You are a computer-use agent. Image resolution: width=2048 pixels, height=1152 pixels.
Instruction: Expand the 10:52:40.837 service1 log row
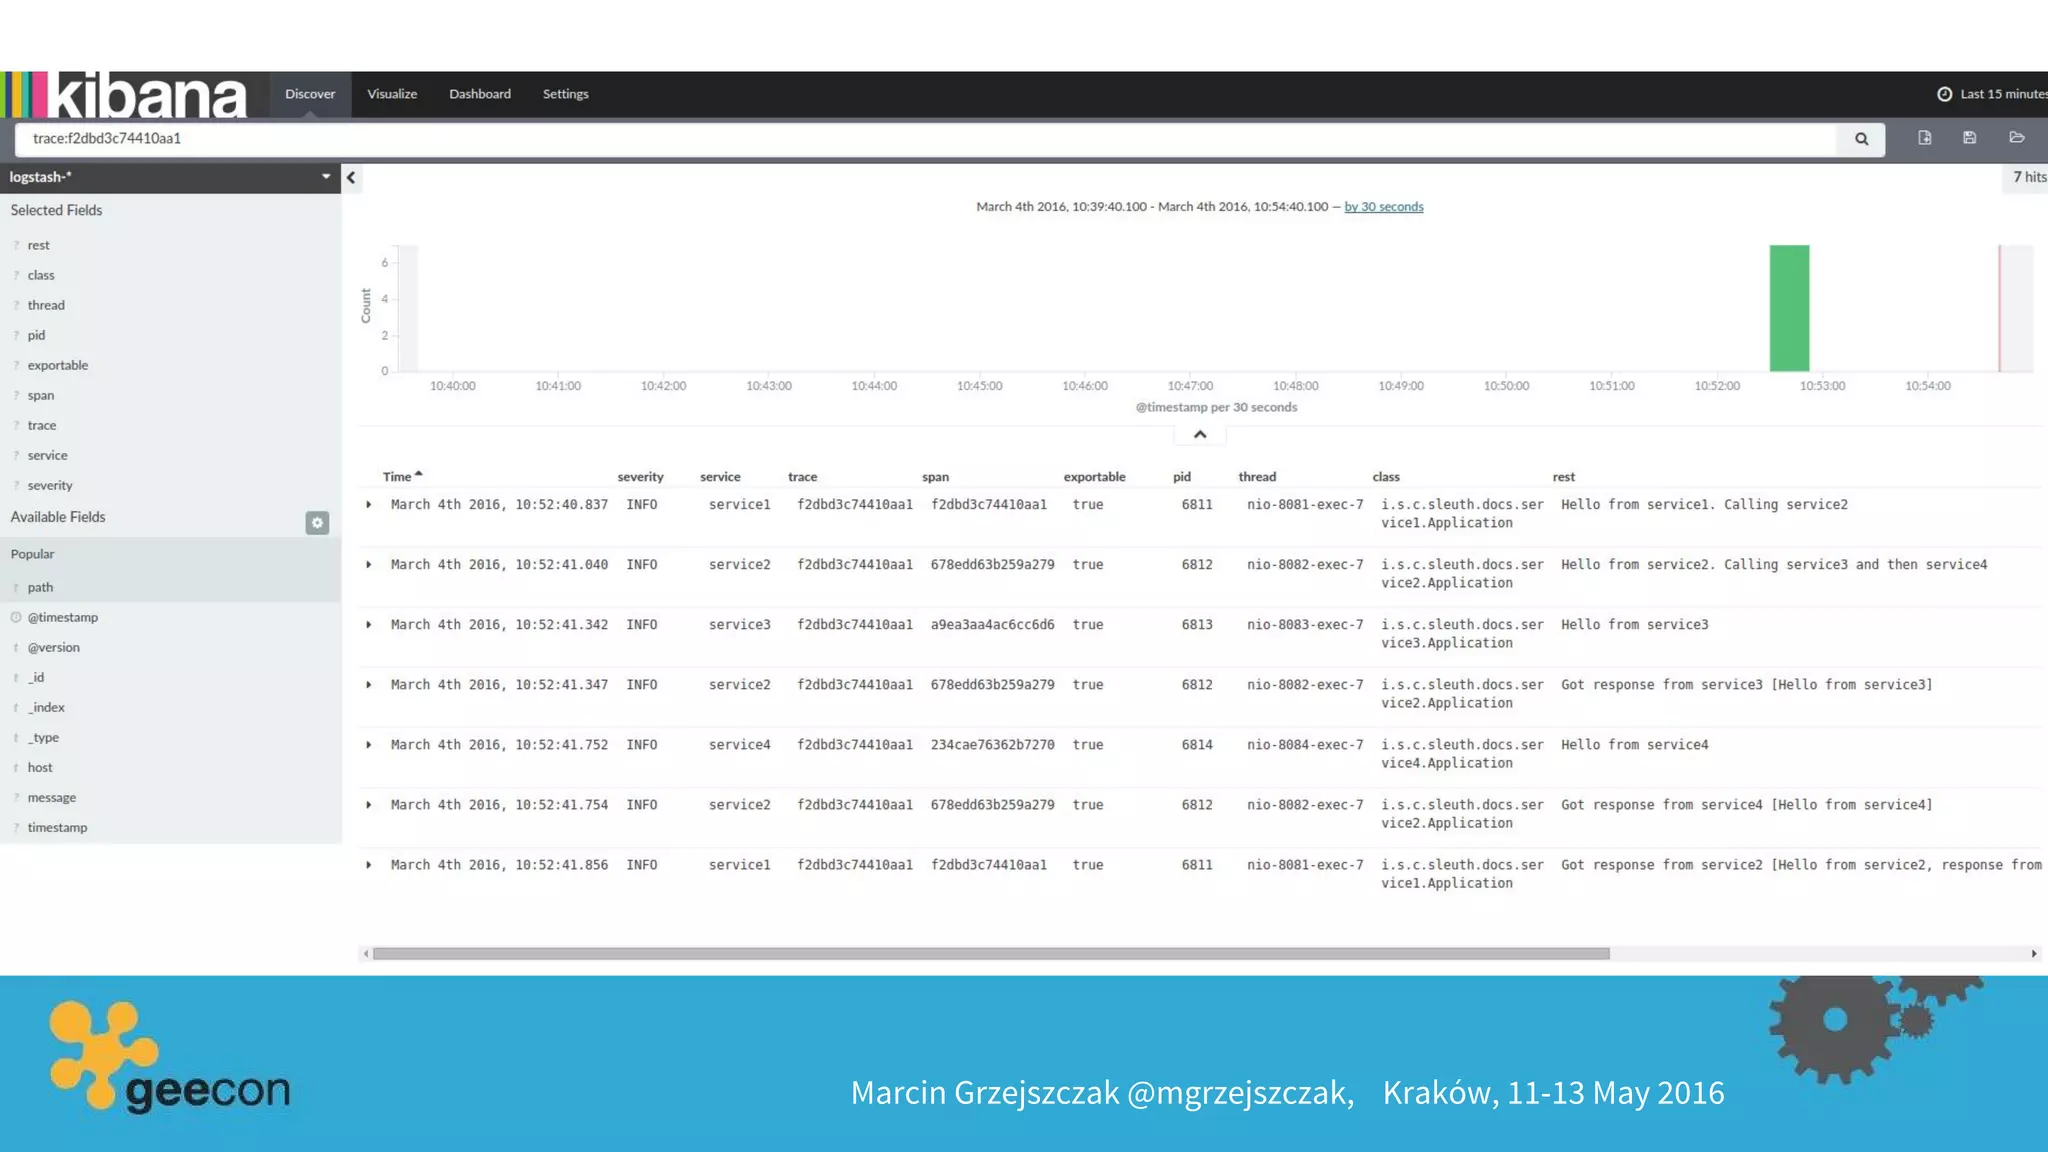369,505
